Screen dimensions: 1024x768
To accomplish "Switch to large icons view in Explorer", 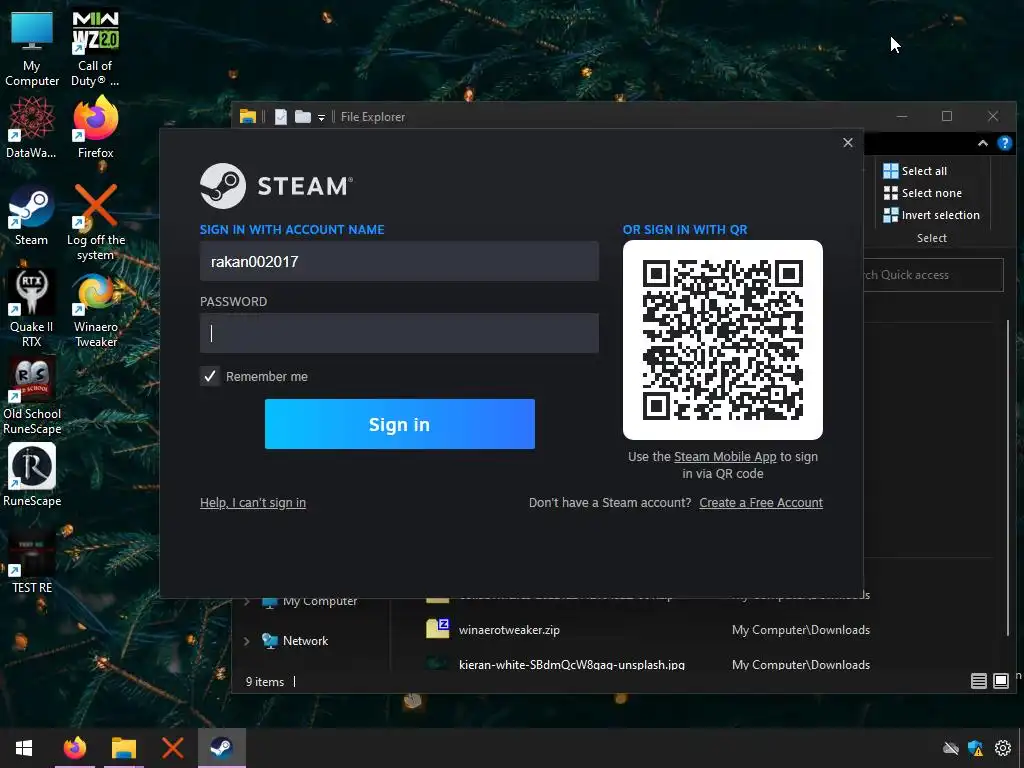I will click(x=1000, y=681).
